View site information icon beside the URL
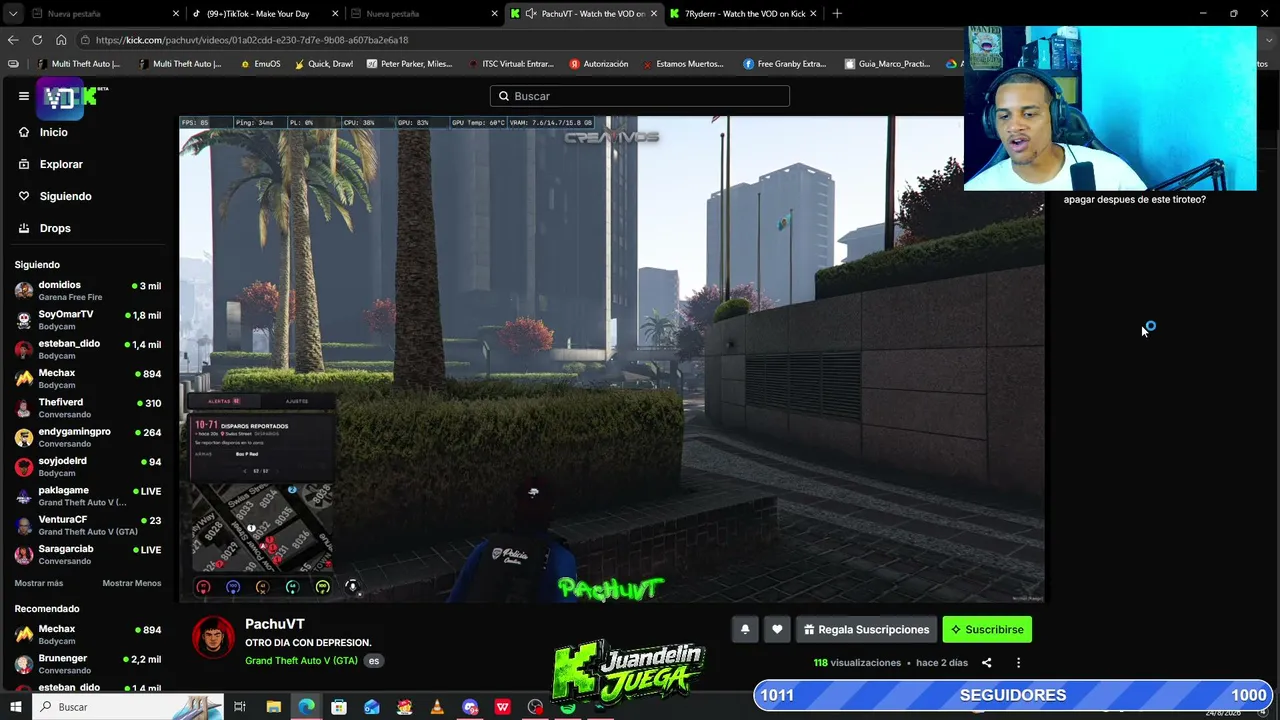Image resolution: width=1280 pixels, height=720 pixels. [86, 40]
